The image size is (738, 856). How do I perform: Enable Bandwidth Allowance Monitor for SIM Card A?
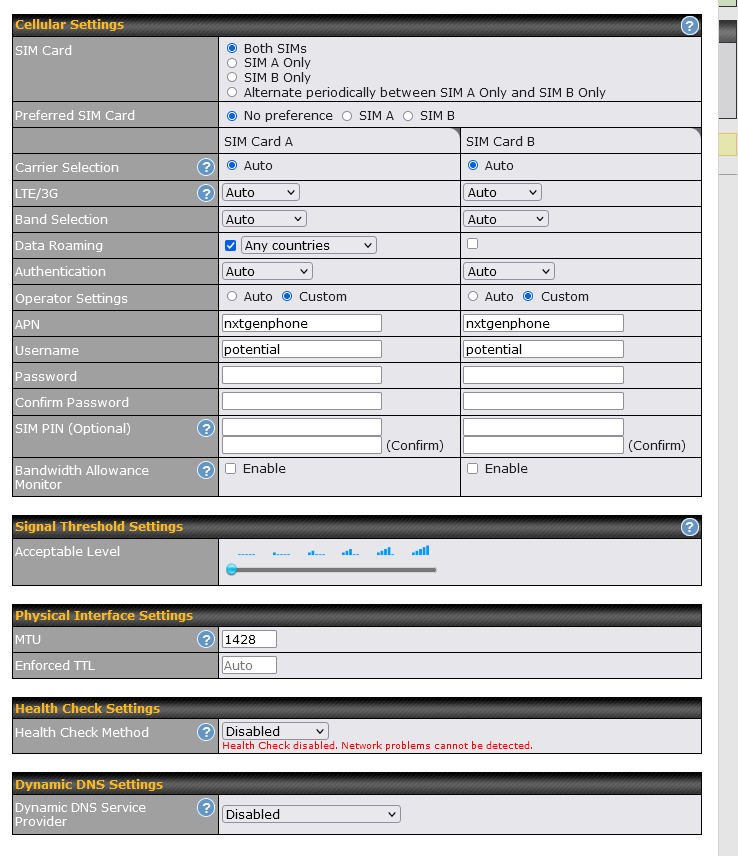coord(231,469)
